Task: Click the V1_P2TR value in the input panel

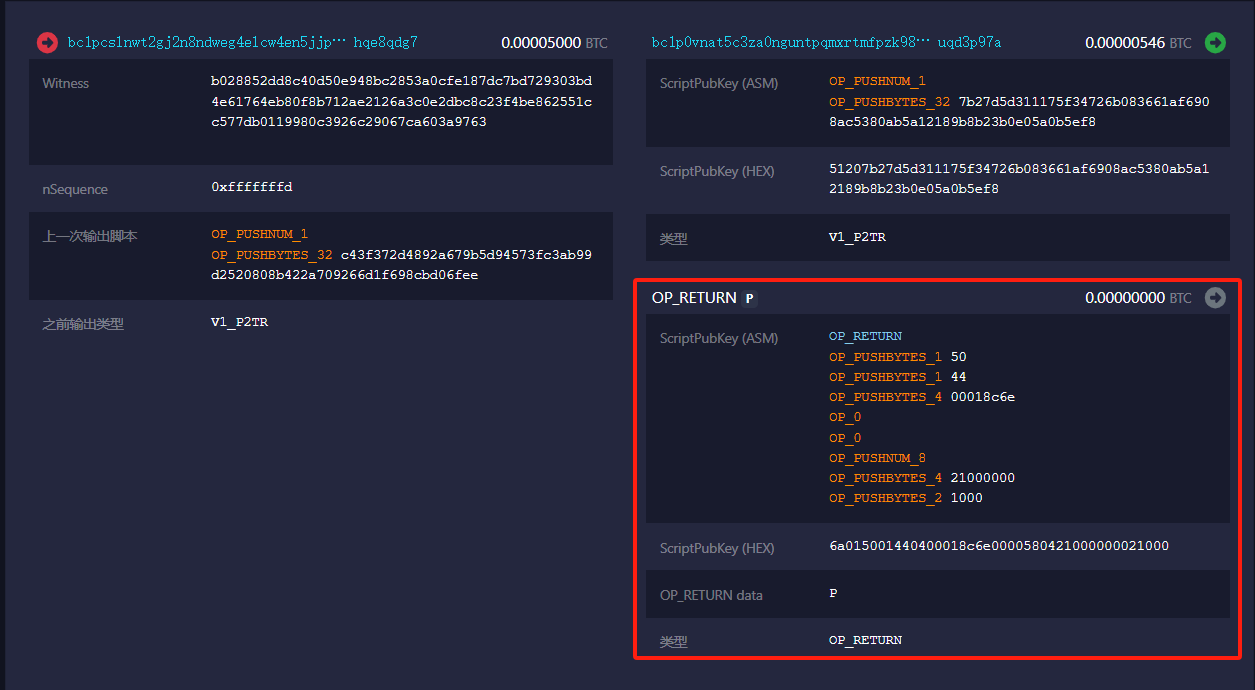Action: pyautogui.click(x=239, y=322)
